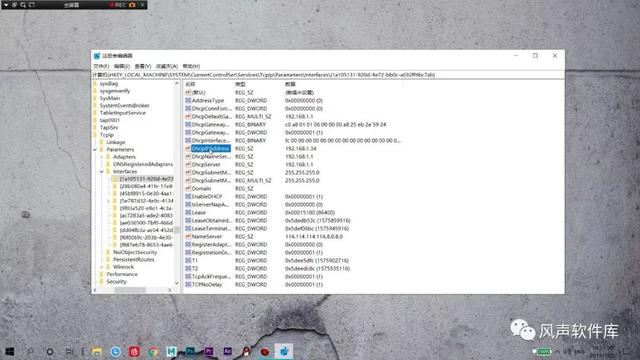The image size is (640, 360).
Task: Open the 文件(F) menu
Action: point(101,66)
